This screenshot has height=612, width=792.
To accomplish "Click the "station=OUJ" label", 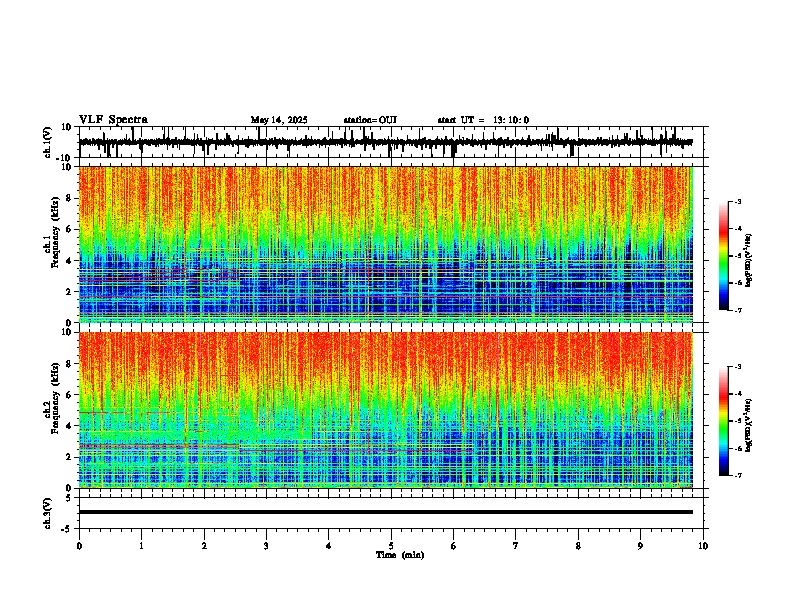I will click(x=370, y=120).
